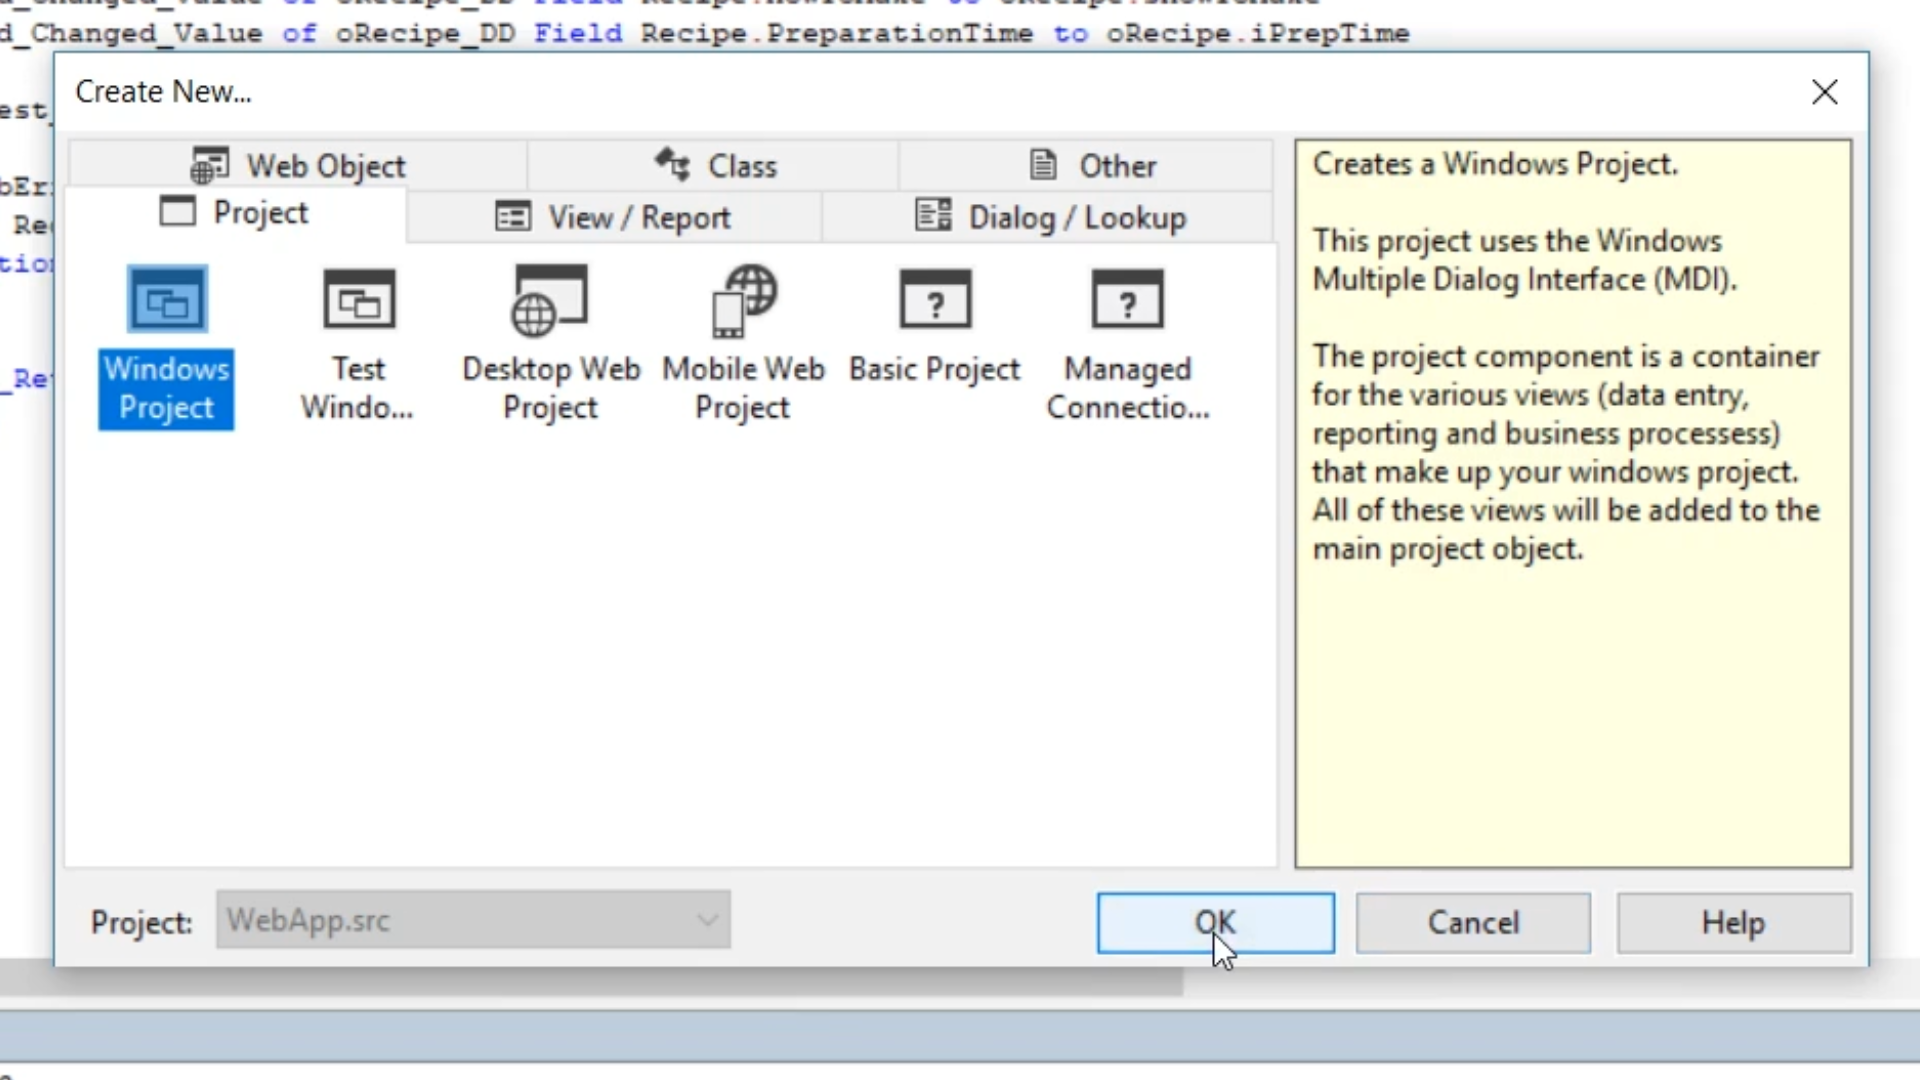Choose the Mobile Web Project icon
The width and height of the screenshot is (1920, 1080).
[743, 300]
